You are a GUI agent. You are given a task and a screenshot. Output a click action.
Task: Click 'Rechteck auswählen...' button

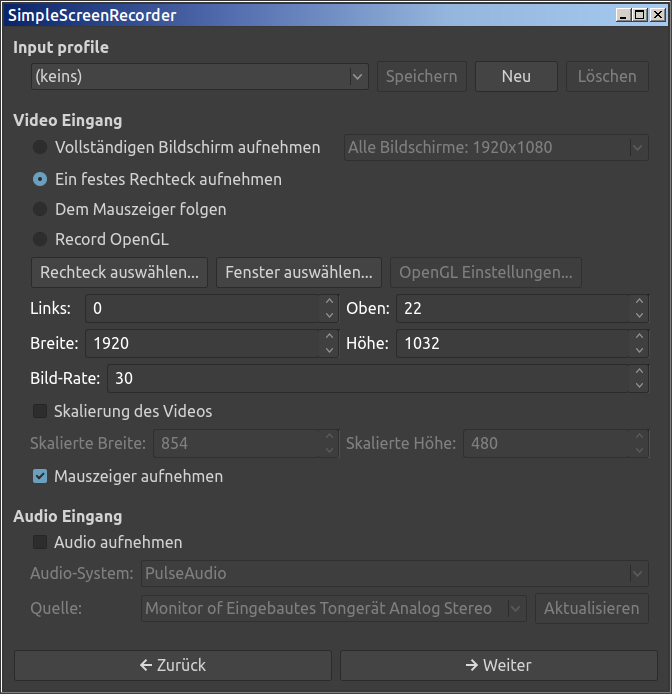(120, 272)
